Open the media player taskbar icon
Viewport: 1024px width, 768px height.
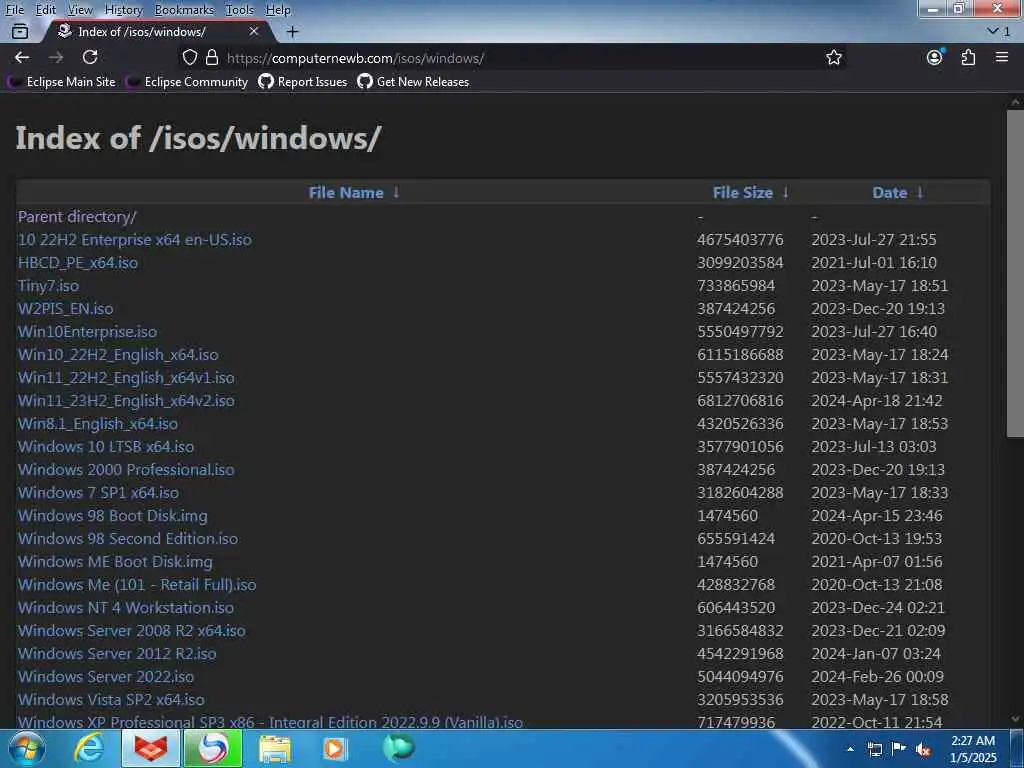336,749
